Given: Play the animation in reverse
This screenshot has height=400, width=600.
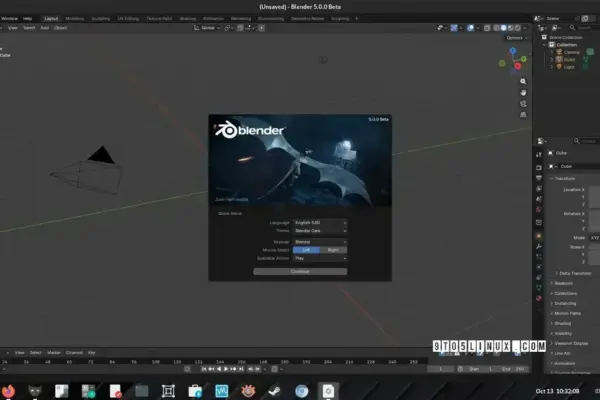Looking at the screenshot, I should tap(218, 369).
